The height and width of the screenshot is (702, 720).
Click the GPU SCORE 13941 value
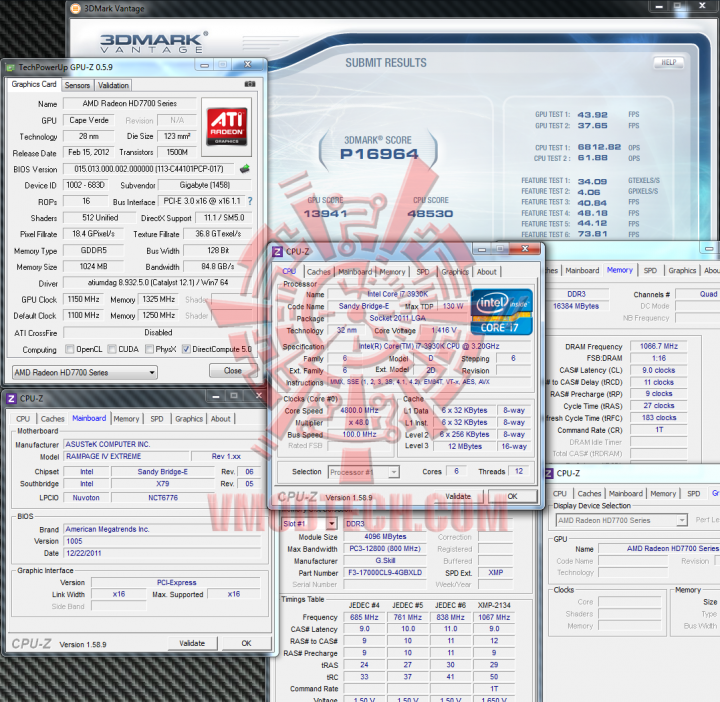pos(325,213)
